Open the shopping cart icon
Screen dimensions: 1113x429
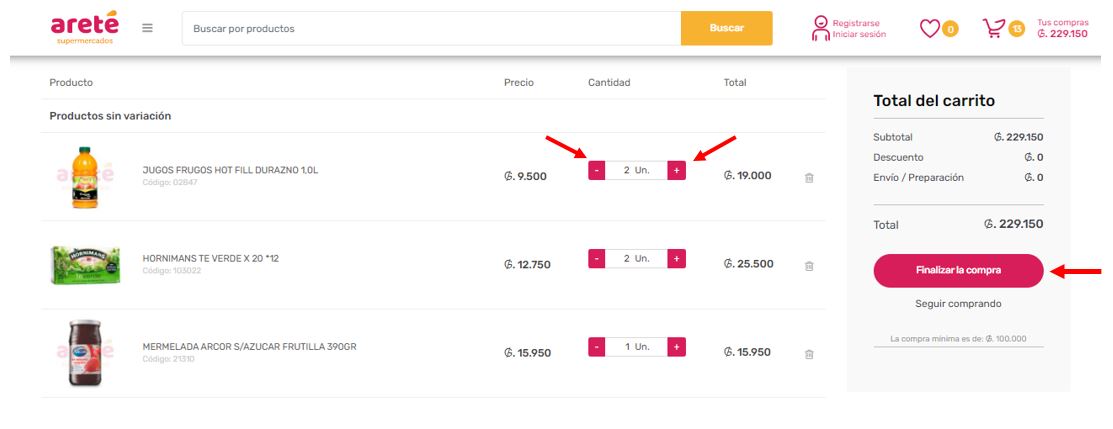pyautogui.click(x=993, y=28)
